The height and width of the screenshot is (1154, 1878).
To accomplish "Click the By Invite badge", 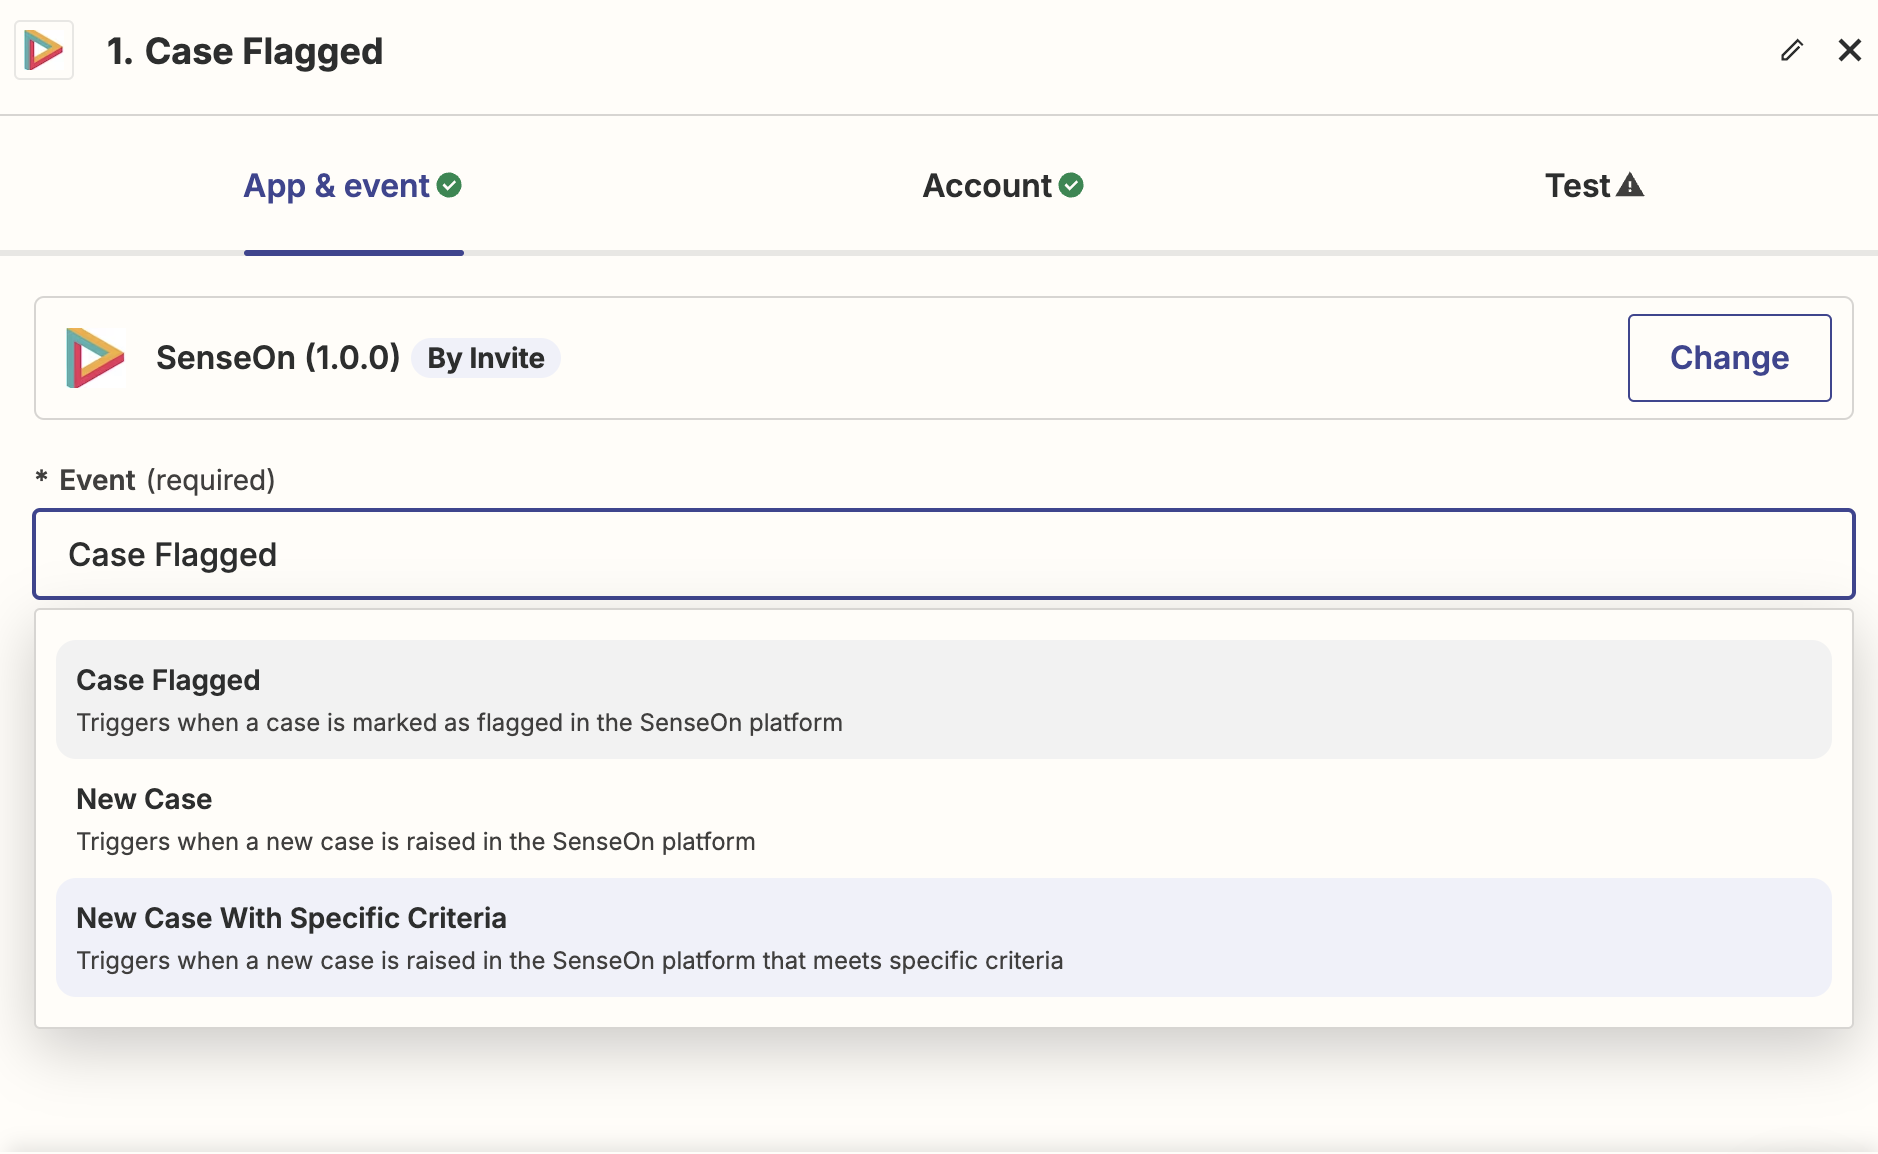I will (486, 358).
